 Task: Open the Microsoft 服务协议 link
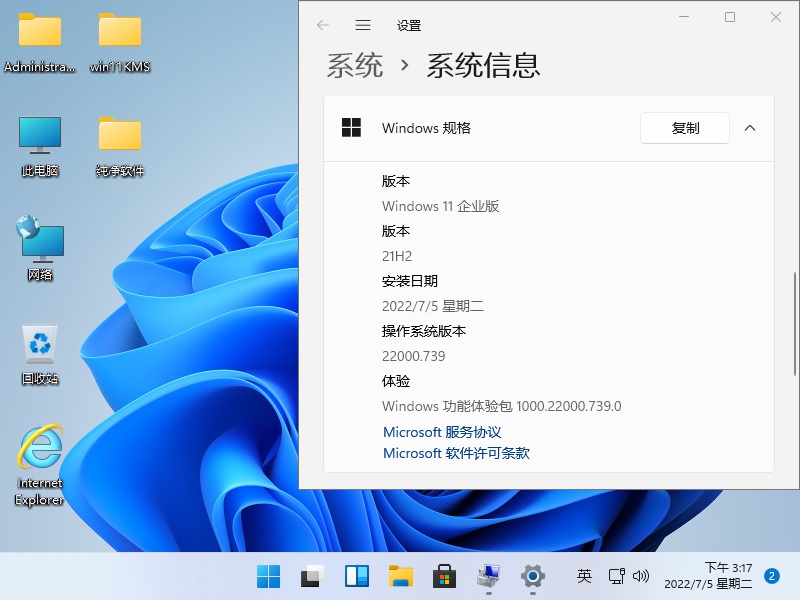click(x=442, y=432)
